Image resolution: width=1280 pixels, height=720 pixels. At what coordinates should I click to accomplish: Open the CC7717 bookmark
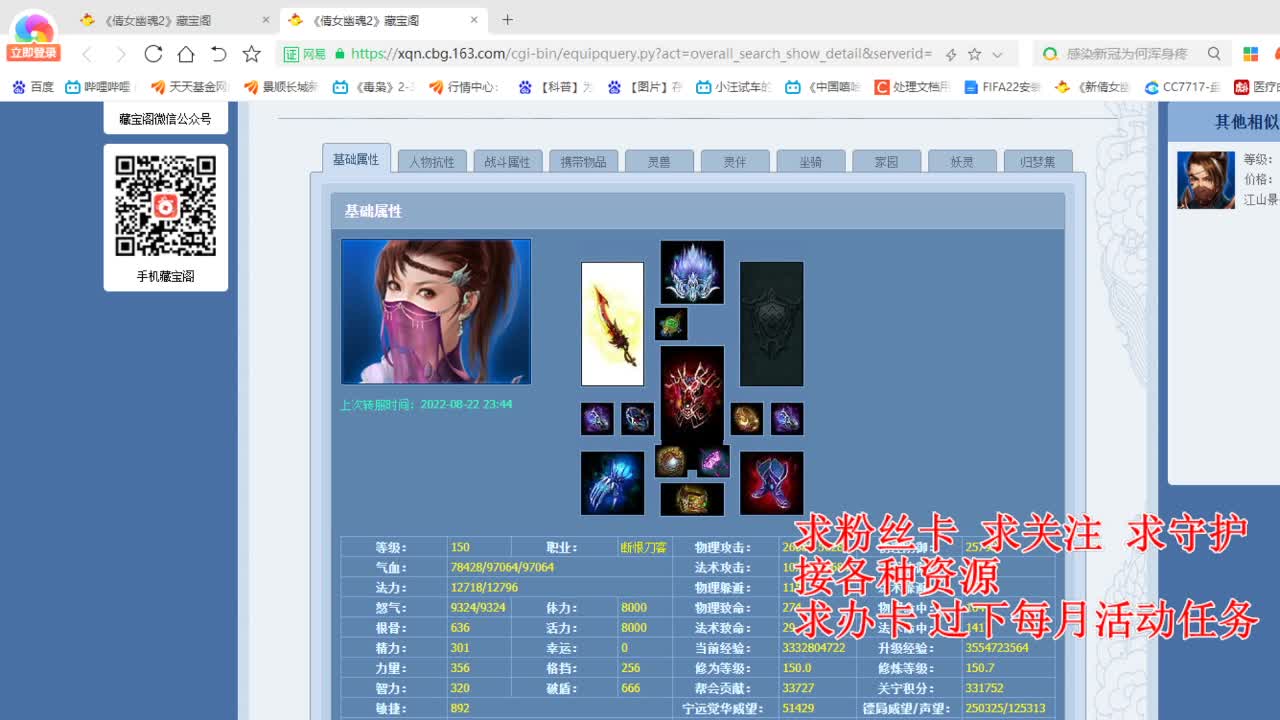[x=1182, y=87]
